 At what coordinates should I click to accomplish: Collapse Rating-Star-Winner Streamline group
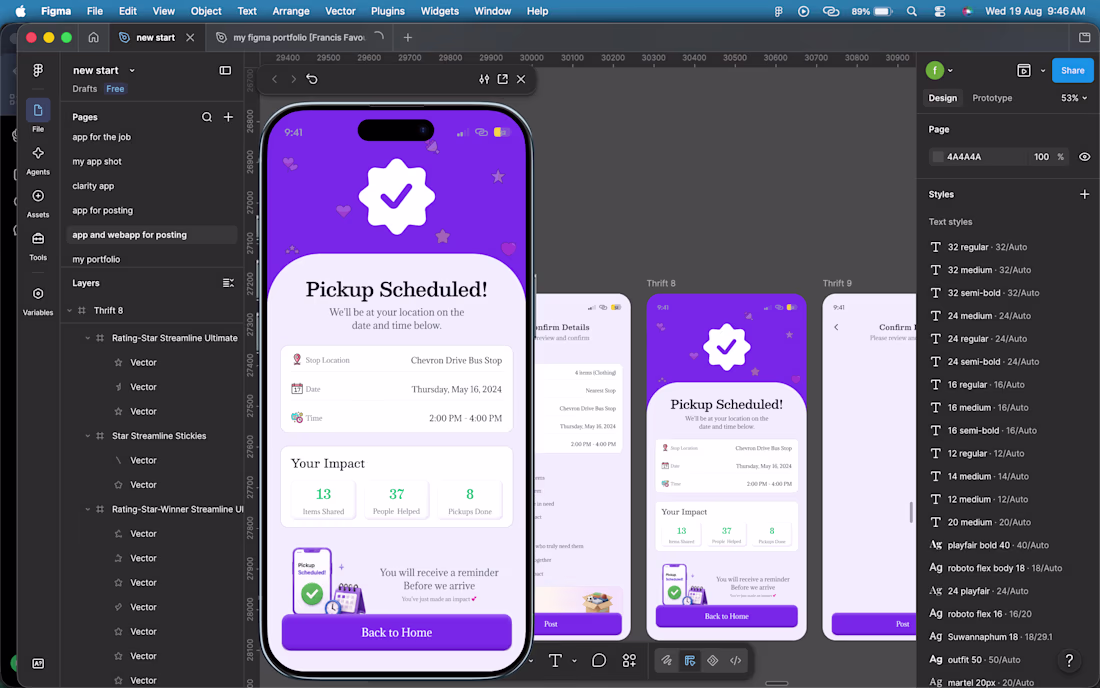click(88, 509)
